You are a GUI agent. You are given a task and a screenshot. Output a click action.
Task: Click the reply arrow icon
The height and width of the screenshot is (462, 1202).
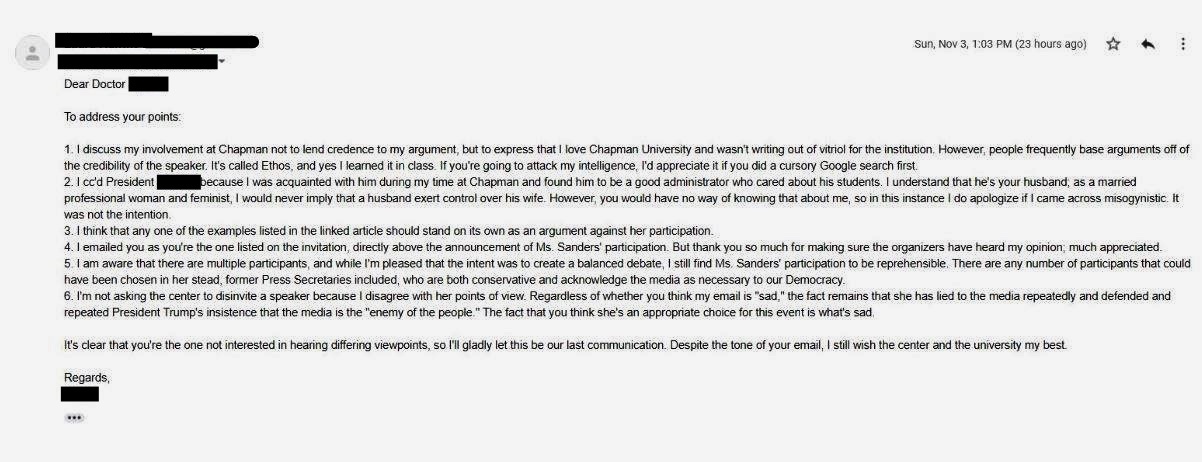1148,44
